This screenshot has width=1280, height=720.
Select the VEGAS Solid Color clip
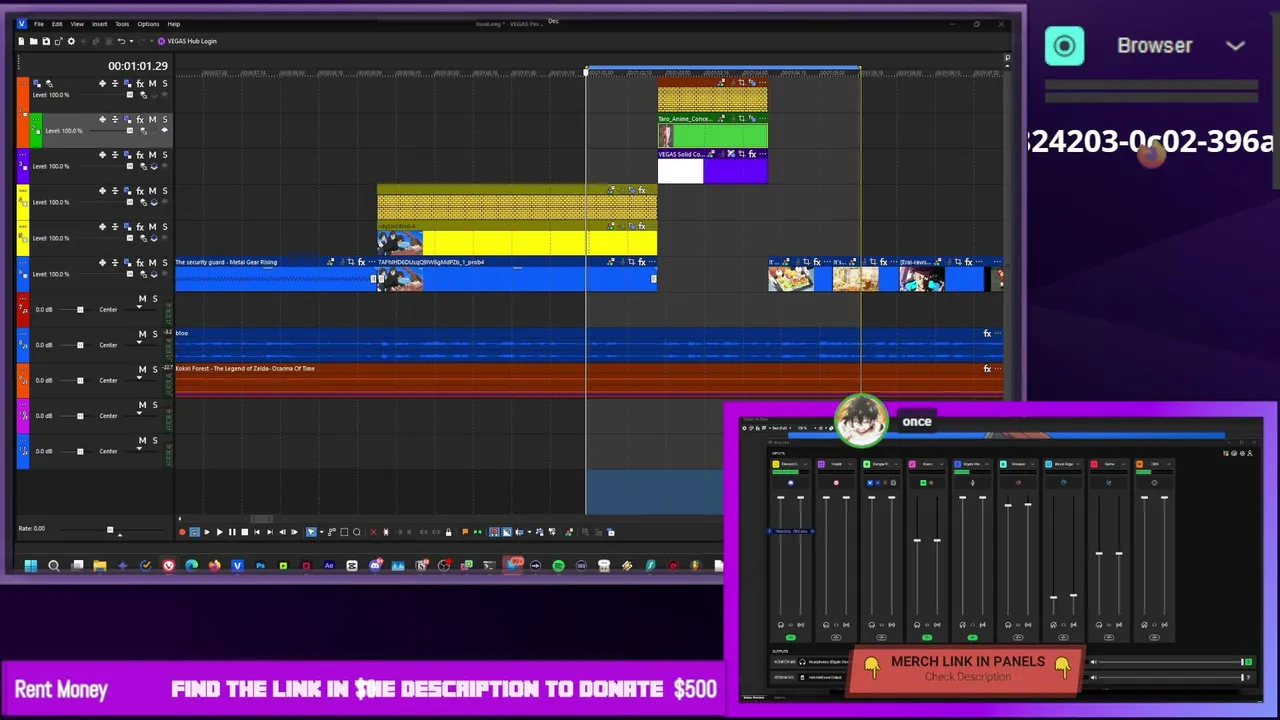point(713,166)
